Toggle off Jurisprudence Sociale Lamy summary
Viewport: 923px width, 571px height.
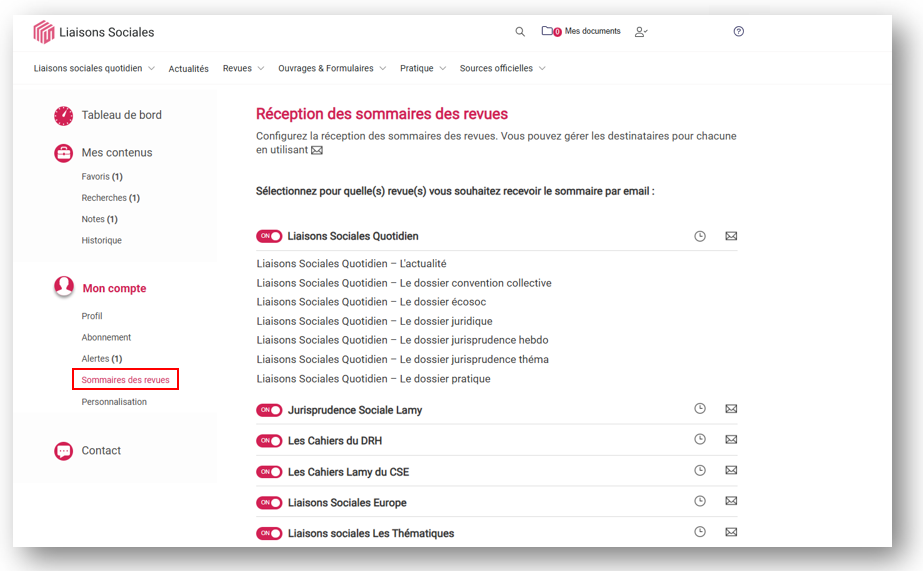(269, 410)
